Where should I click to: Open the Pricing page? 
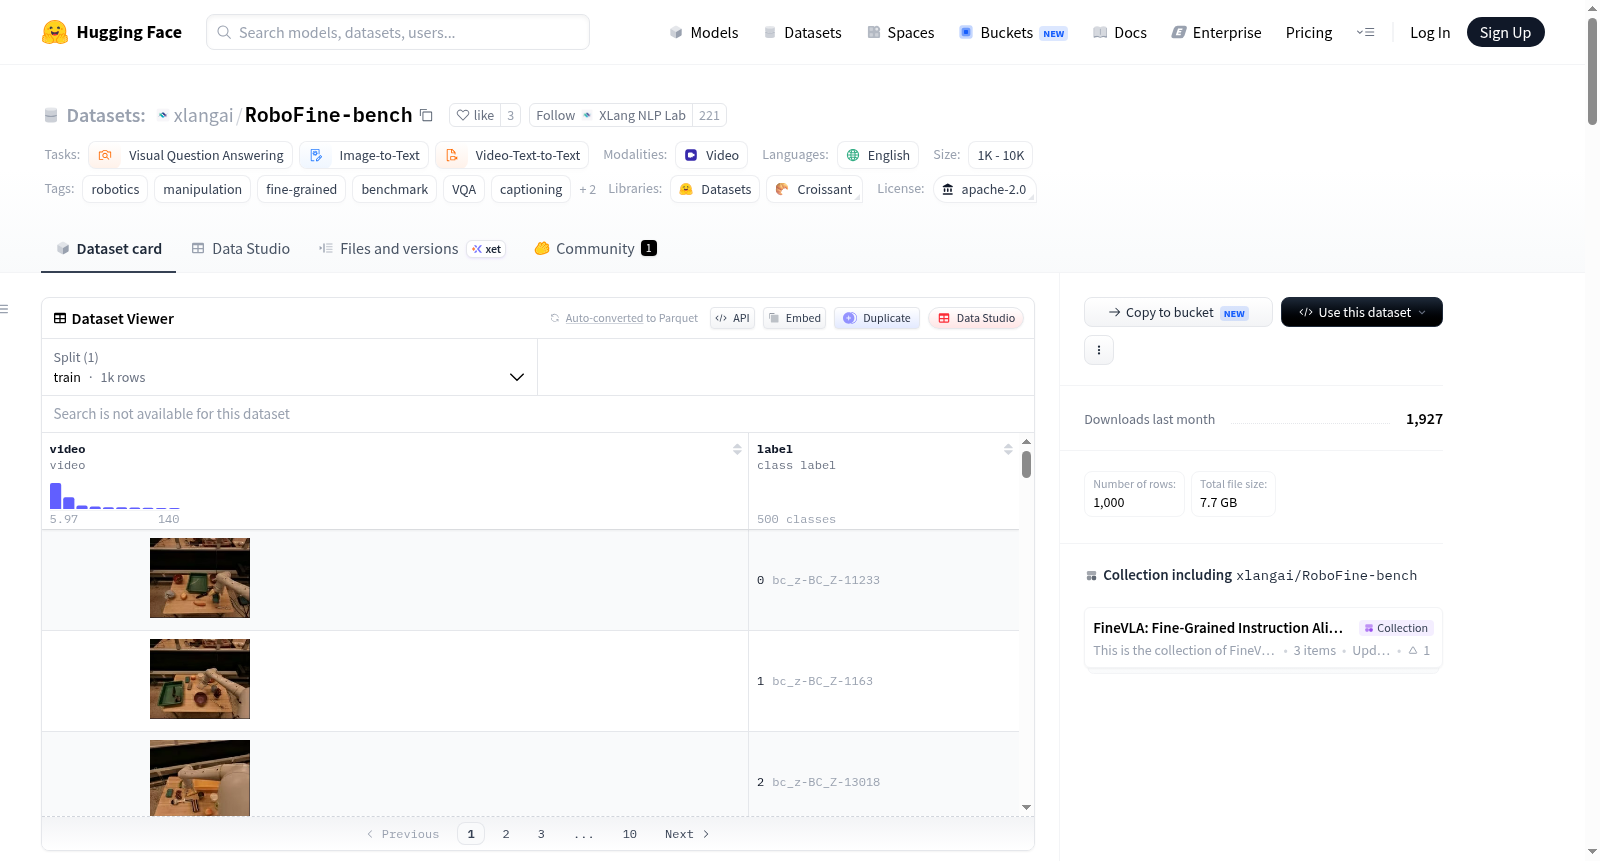tap(1309, 32)
